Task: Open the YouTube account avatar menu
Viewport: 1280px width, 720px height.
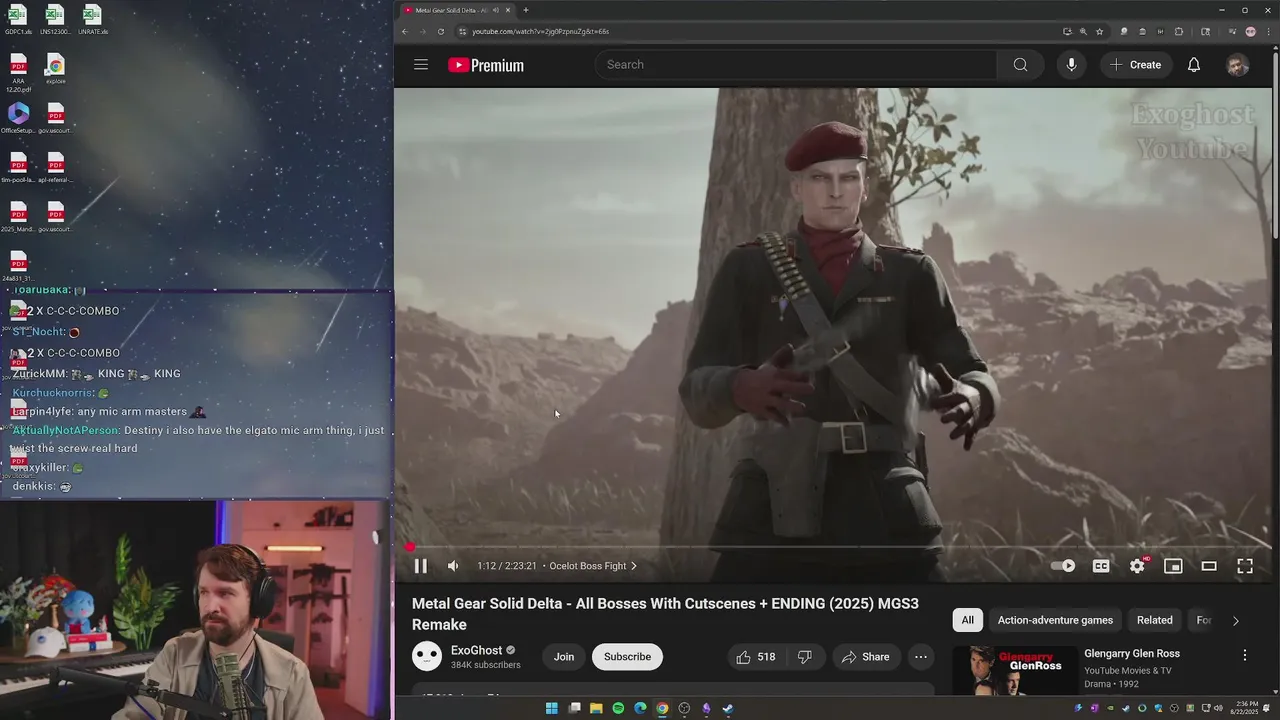Action: pos(1238,65)
